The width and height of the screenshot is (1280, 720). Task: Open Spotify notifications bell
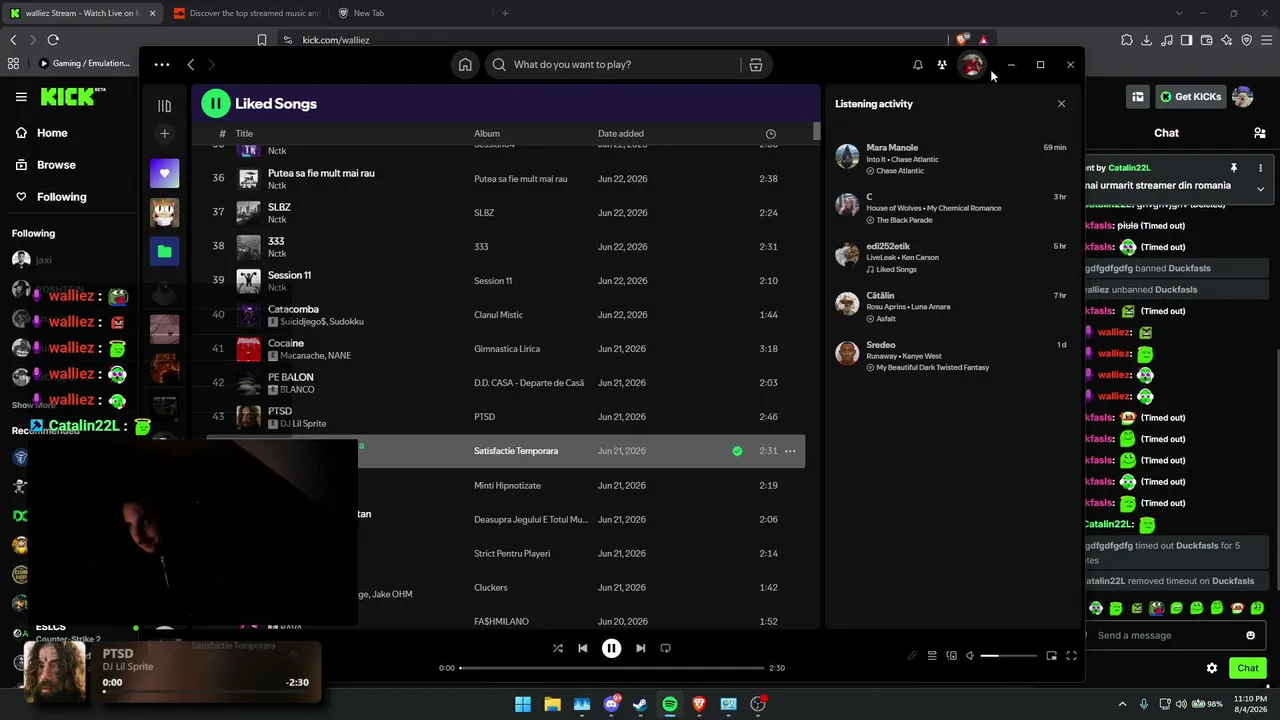[918, 65]
